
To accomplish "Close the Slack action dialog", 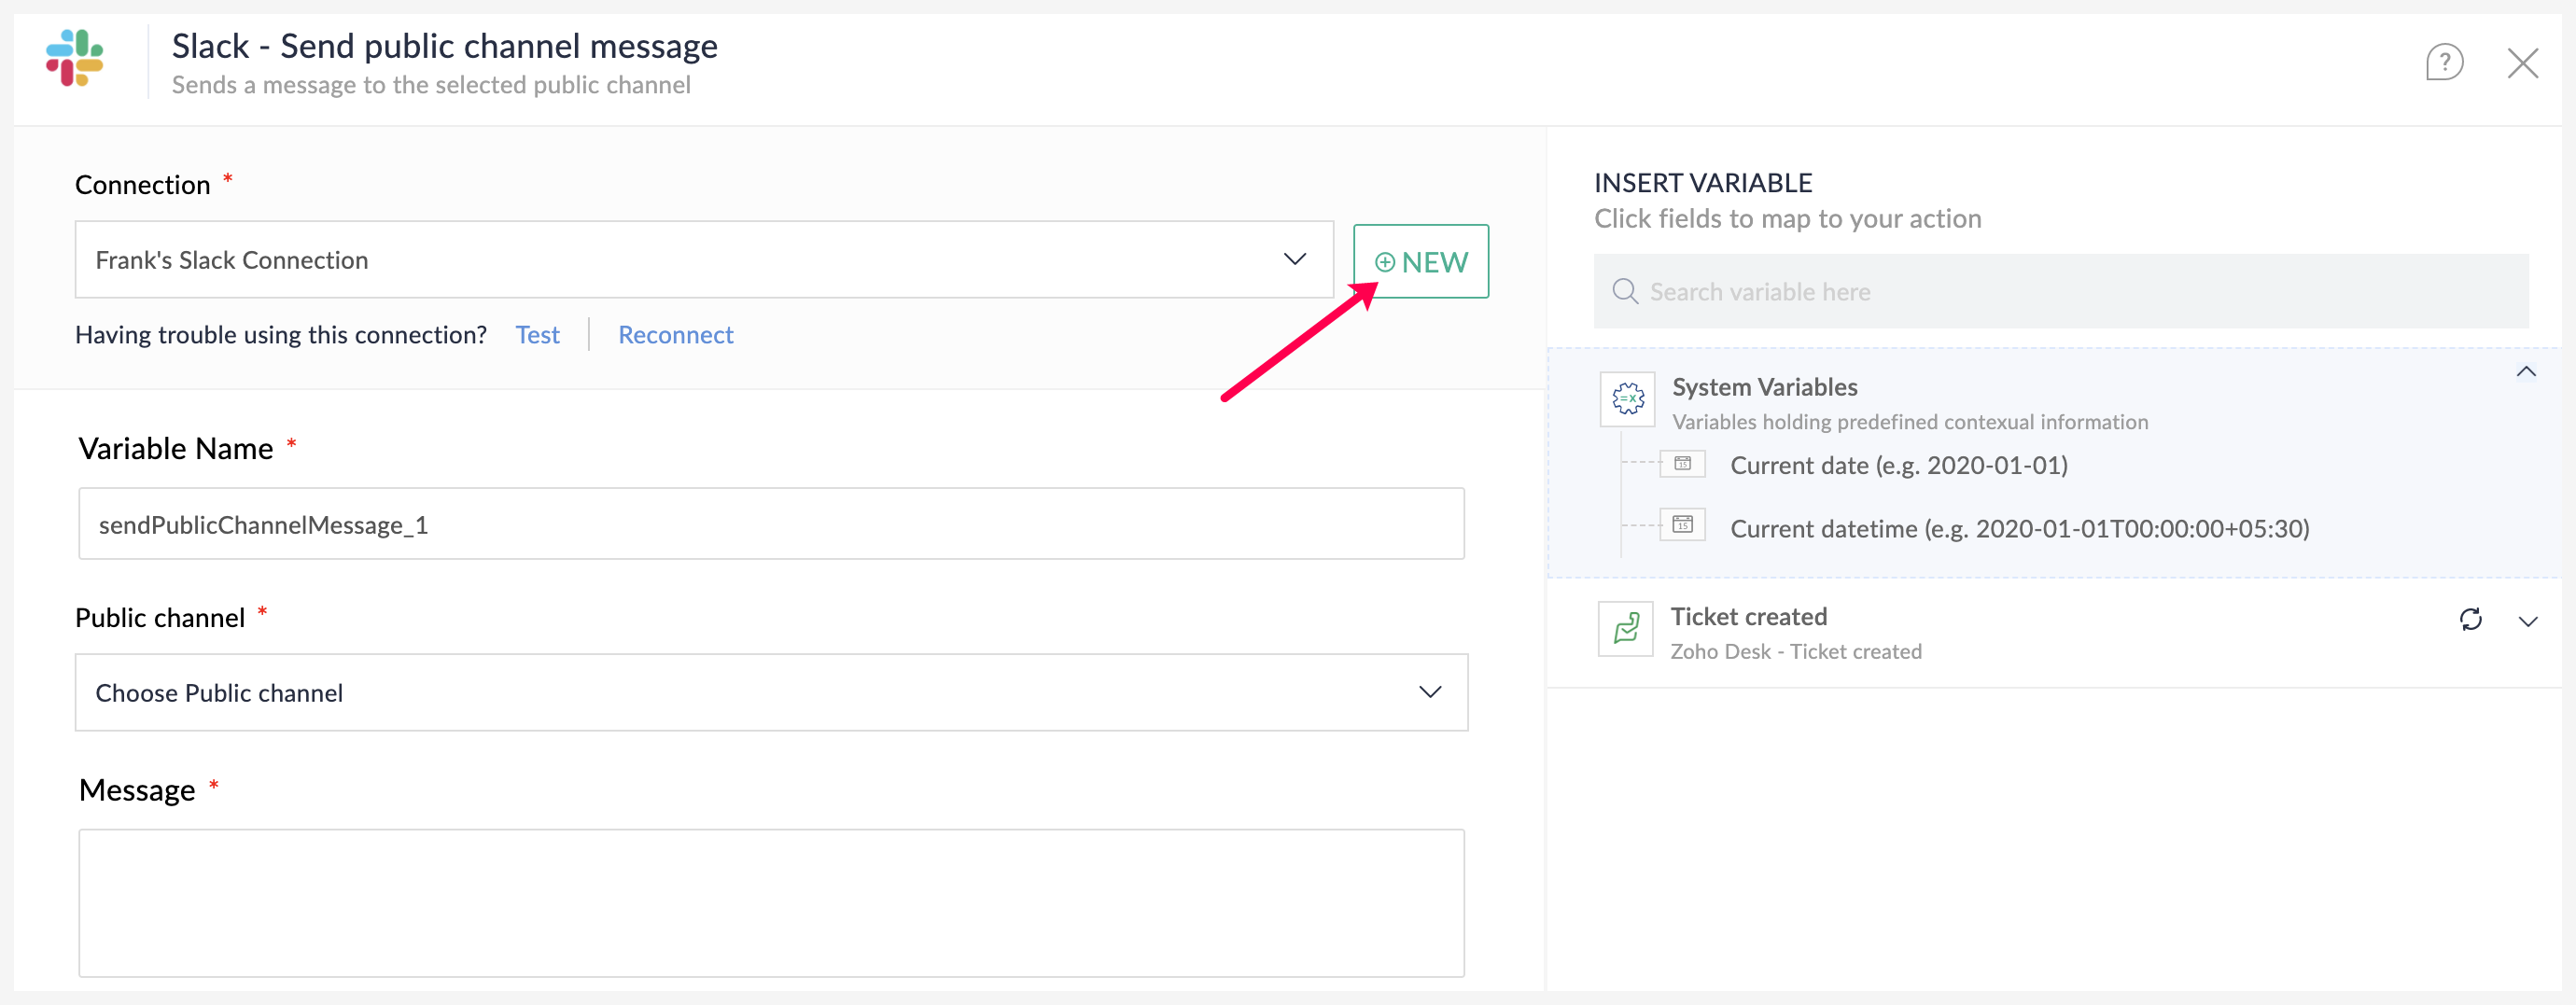I will (x=2522, y=63).
